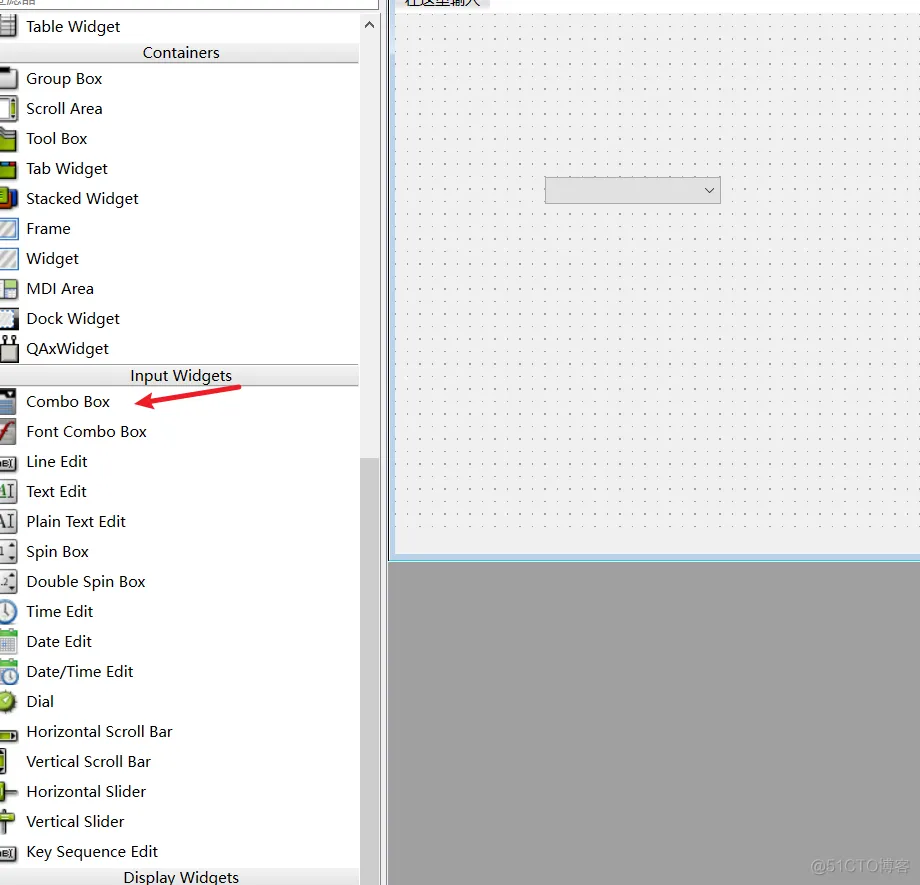Click the Combo Box widget icon

[x=8, y=402]
